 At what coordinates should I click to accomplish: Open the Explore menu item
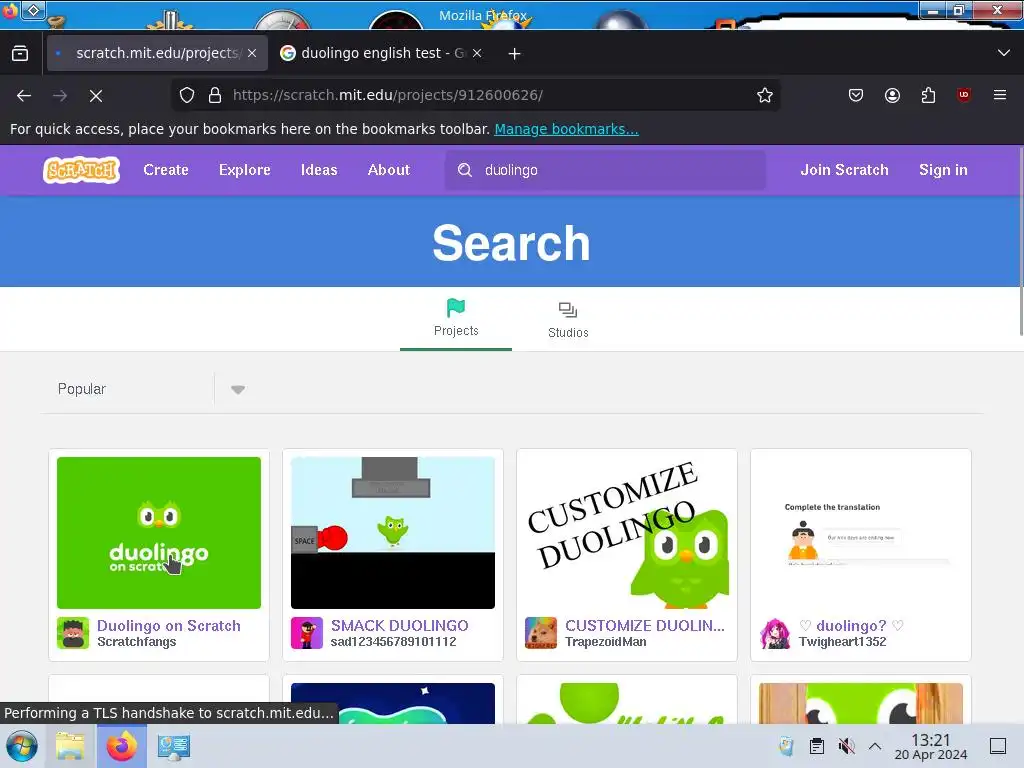click(245, 170)
